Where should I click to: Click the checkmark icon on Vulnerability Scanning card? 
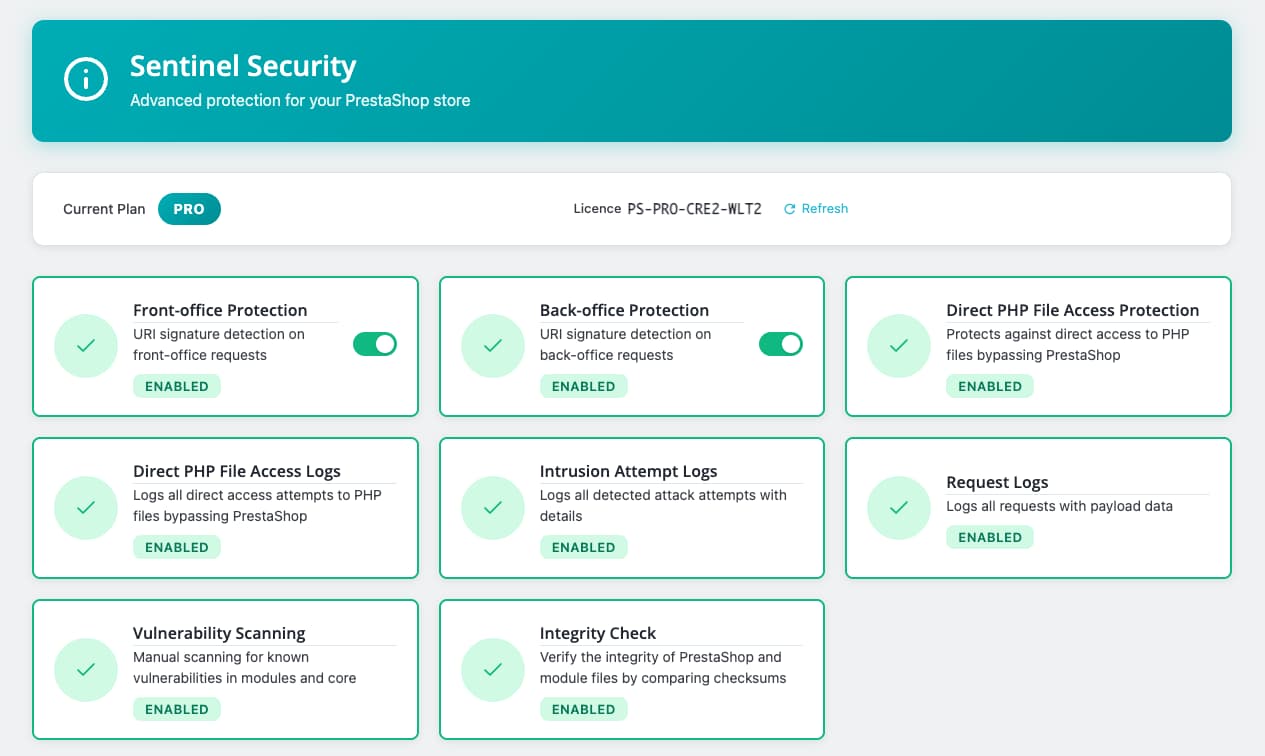click(x=85, y=669)
